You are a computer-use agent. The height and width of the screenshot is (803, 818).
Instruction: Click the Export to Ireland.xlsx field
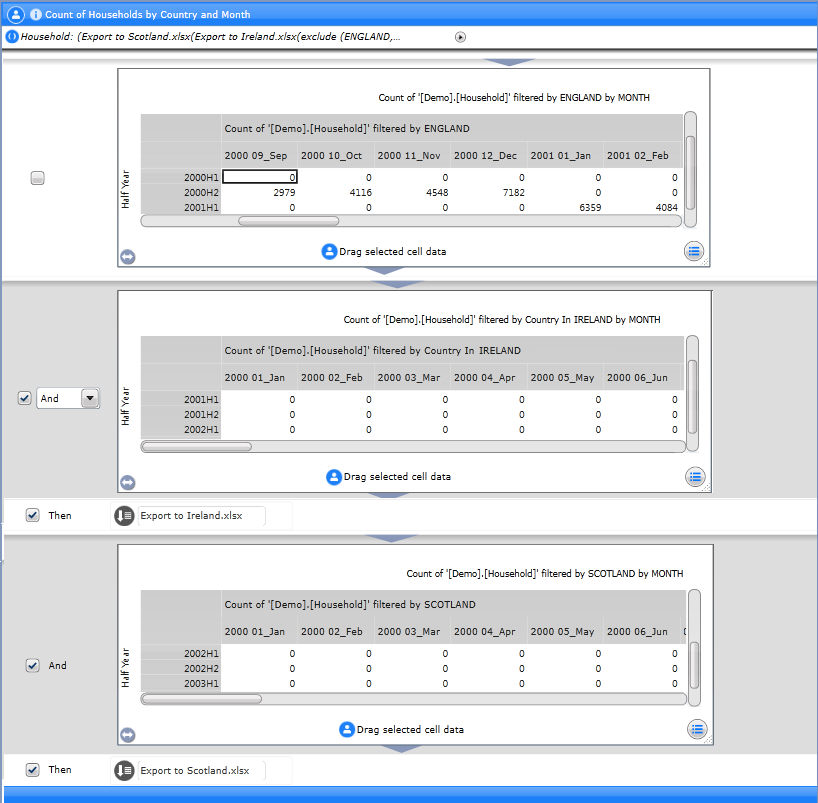click(x=201, y=516)
